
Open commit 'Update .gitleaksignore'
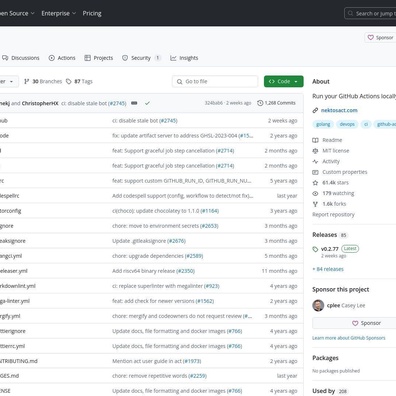(x=139, y=241)
